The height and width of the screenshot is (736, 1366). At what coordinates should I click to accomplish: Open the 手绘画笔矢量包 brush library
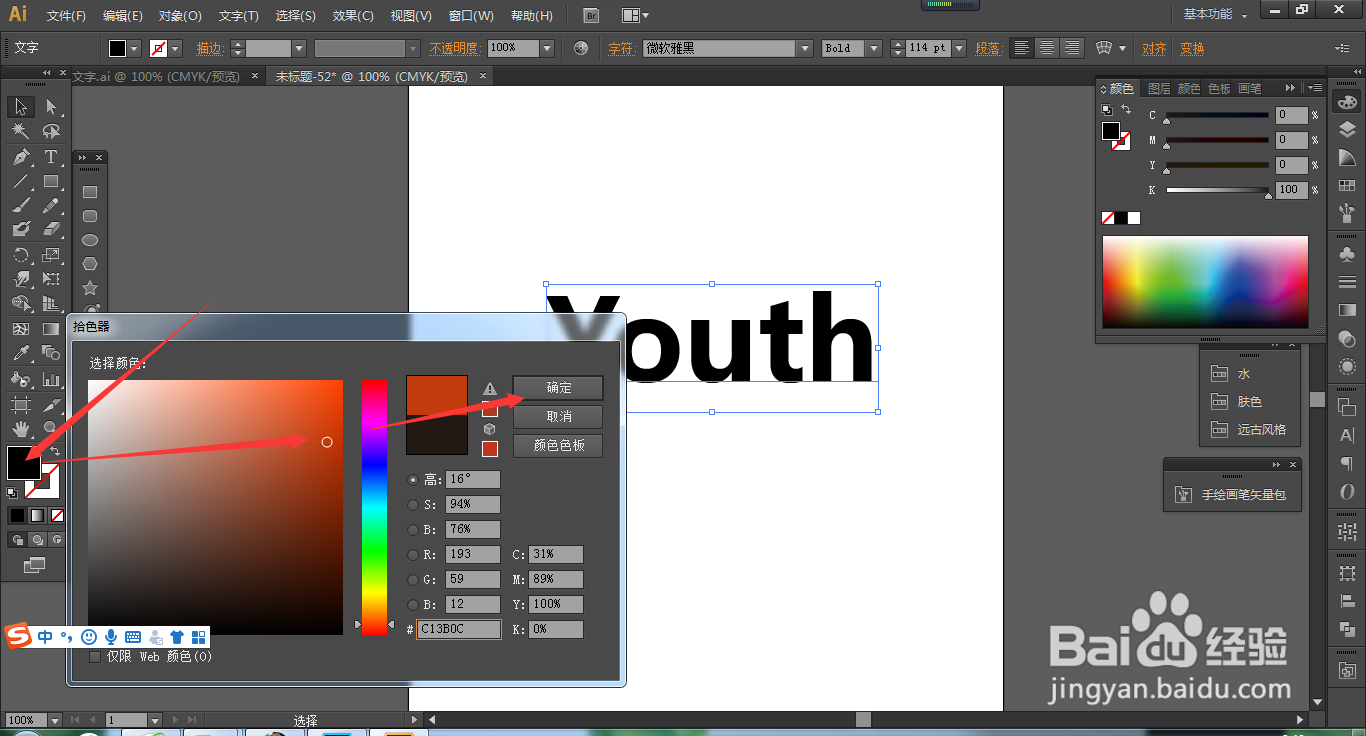coord(1232,495)
